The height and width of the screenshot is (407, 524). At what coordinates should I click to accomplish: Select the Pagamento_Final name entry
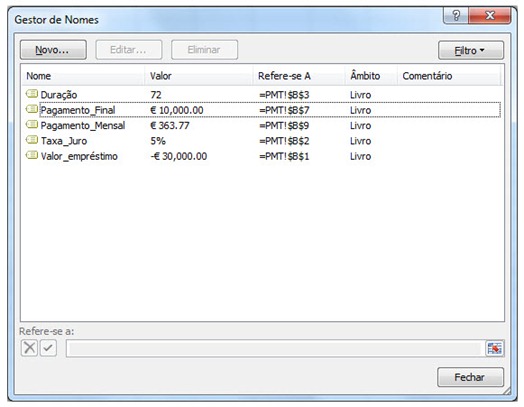tap(78, 110)
